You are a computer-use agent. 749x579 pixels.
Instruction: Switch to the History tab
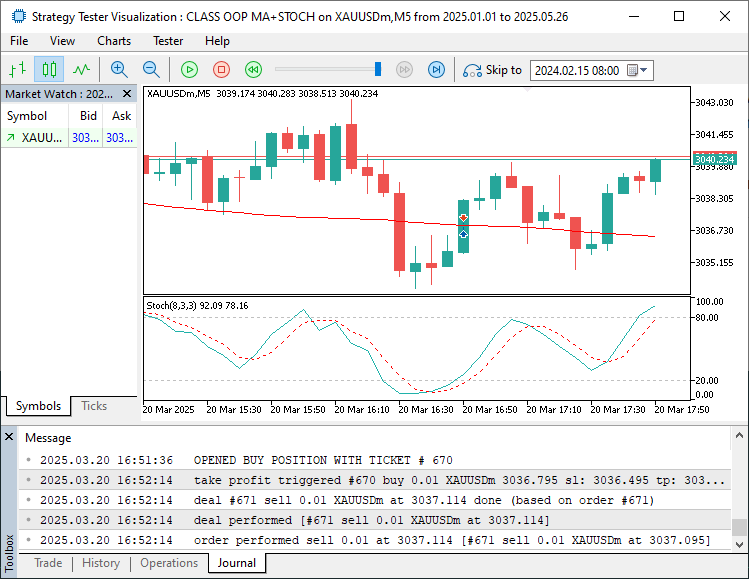pyautogui.click(x=101, y=563)
